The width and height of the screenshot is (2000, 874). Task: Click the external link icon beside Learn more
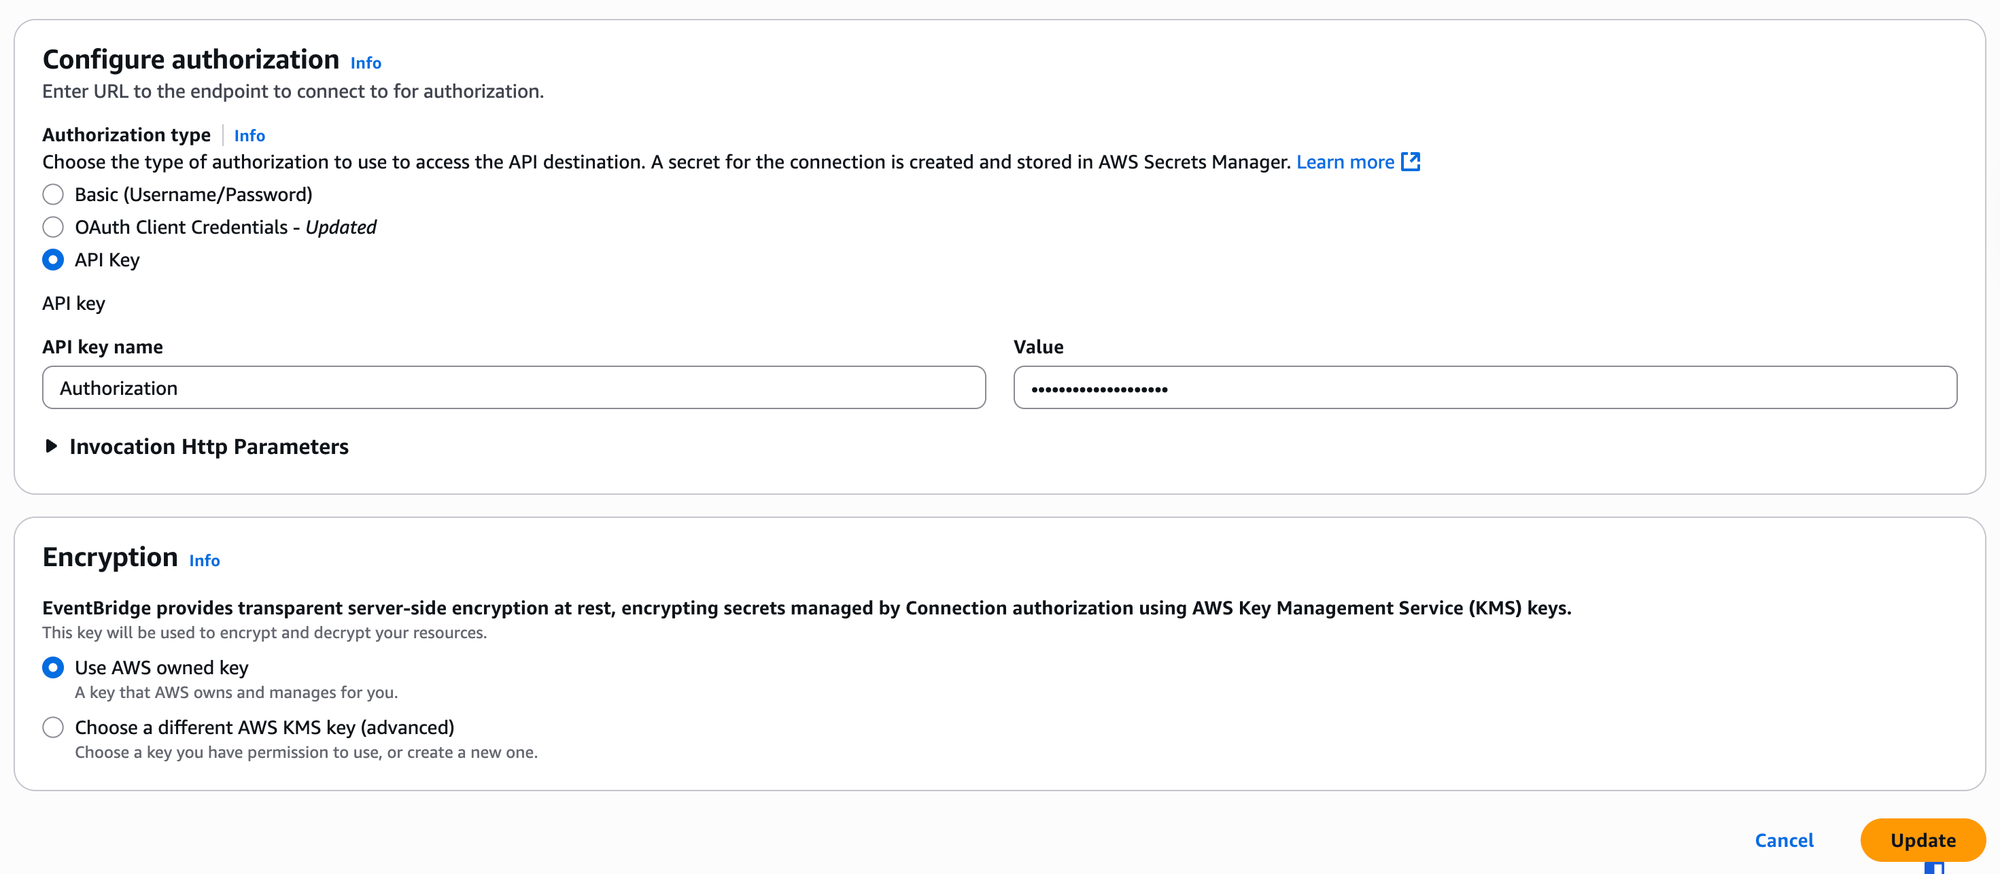[1410, 162]
